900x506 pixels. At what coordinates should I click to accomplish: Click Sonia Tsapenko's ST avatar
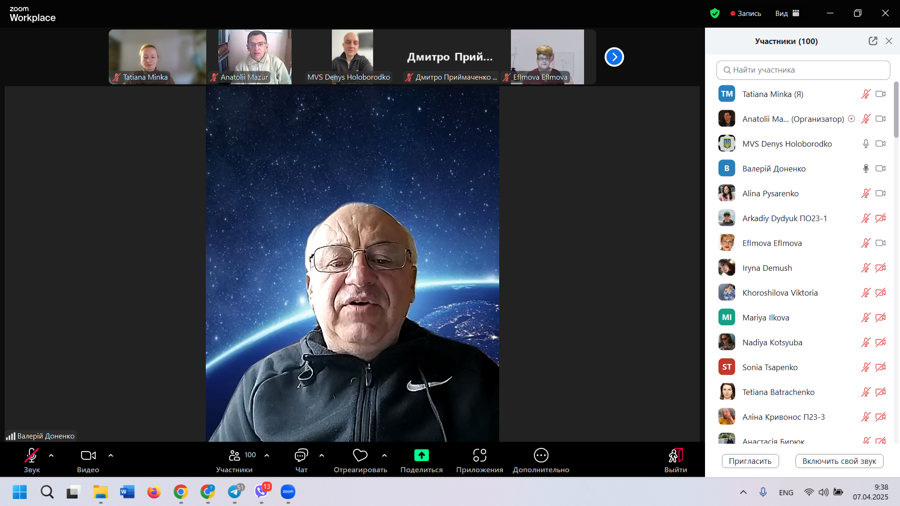coord(727,367)
